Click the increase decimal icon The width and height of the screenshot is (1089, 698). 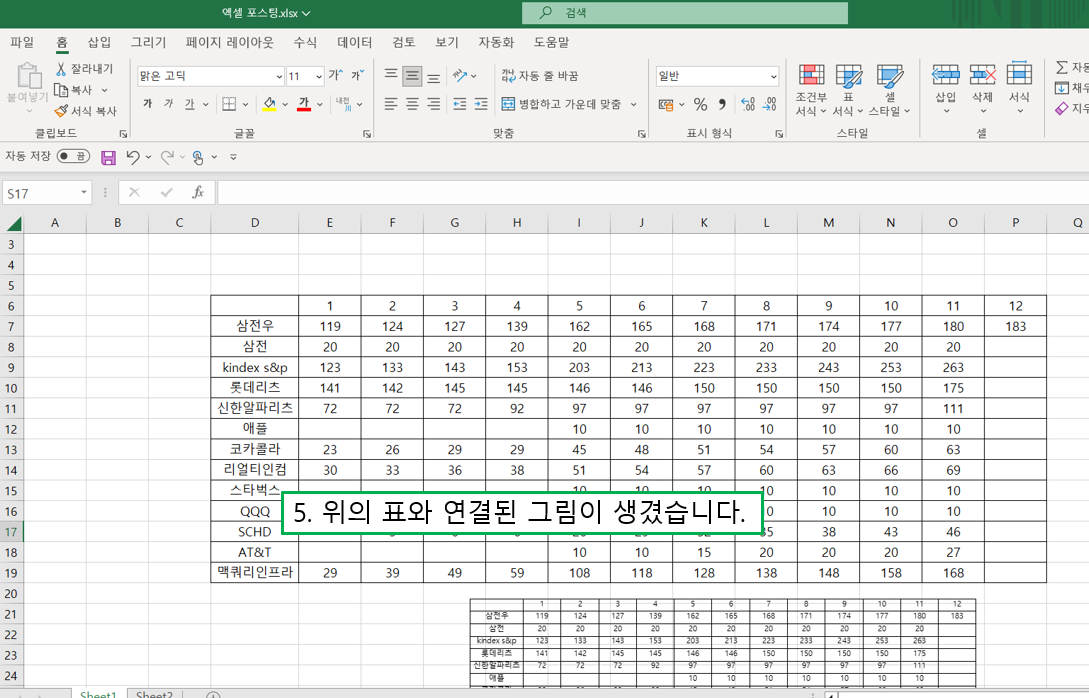pos(748,104)
